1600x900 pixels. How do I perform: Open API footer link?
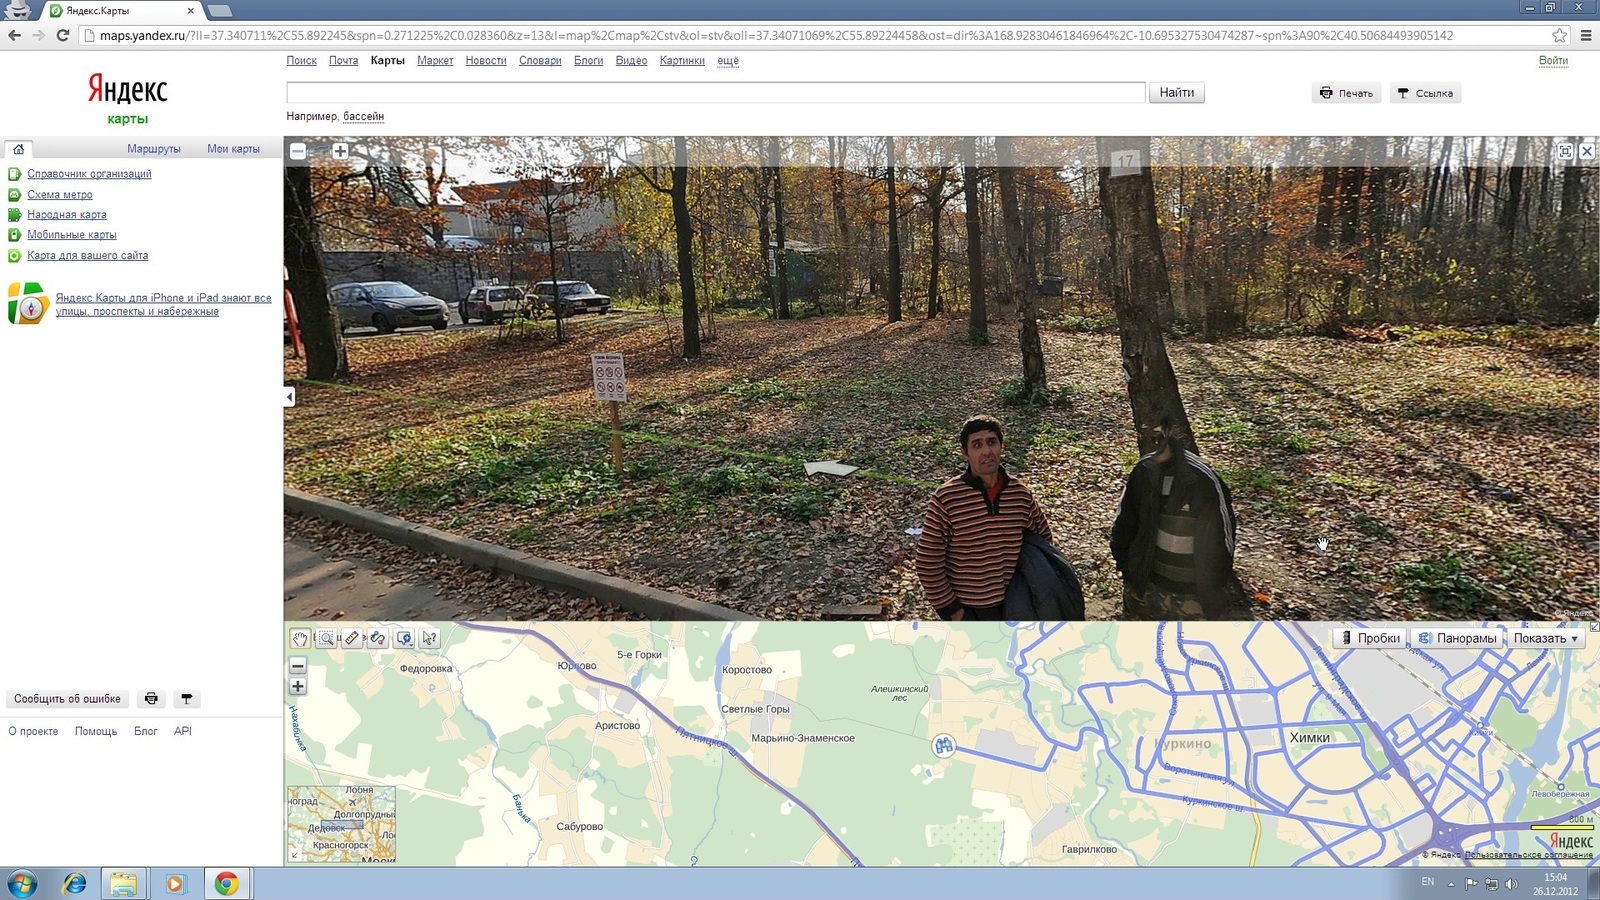point(183,731)
